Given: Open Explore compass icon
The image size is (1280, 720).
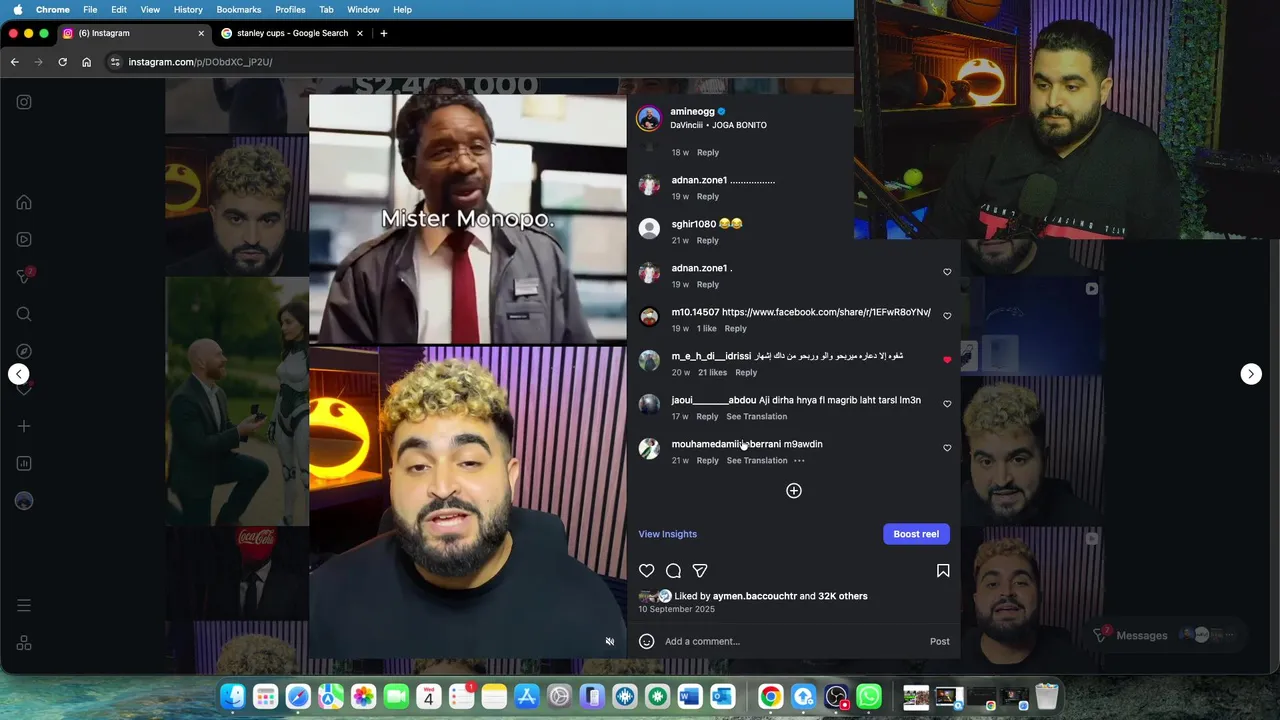Looking at the screenshot, I should (x=24, y=351).
